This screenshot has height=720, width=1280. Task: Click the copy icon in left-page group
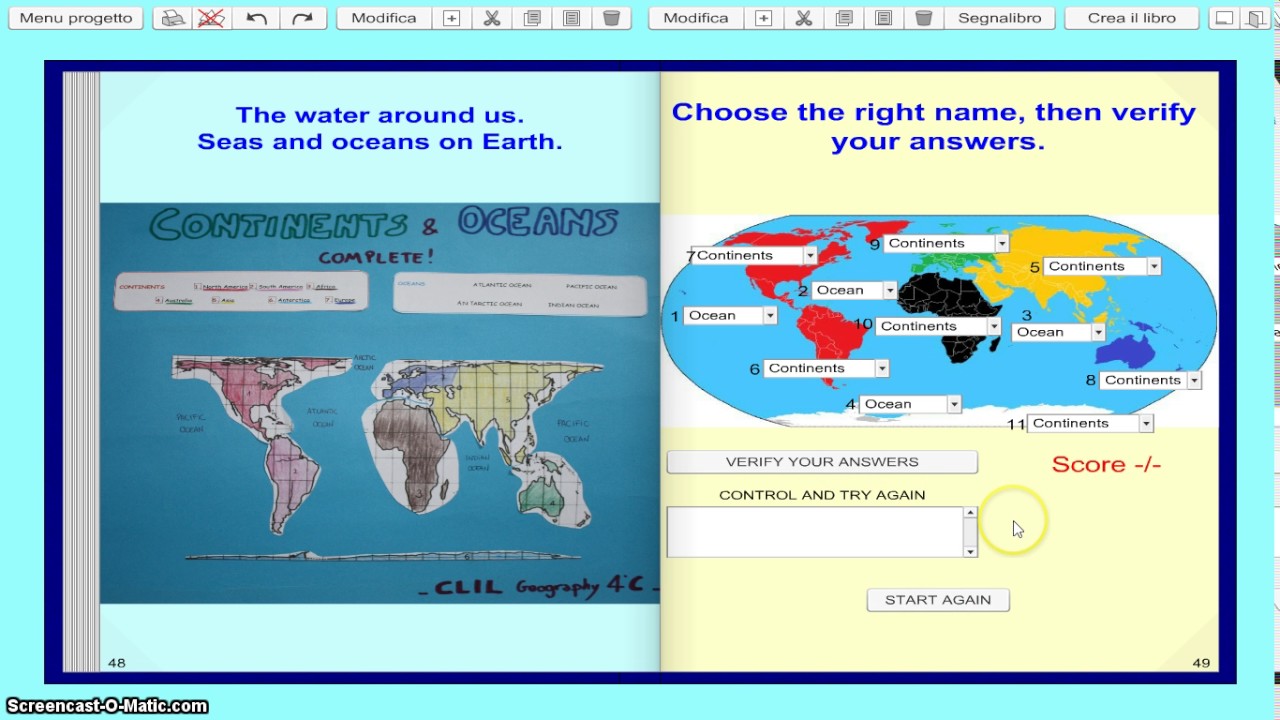pyautogui.click(x=532, y=18)
